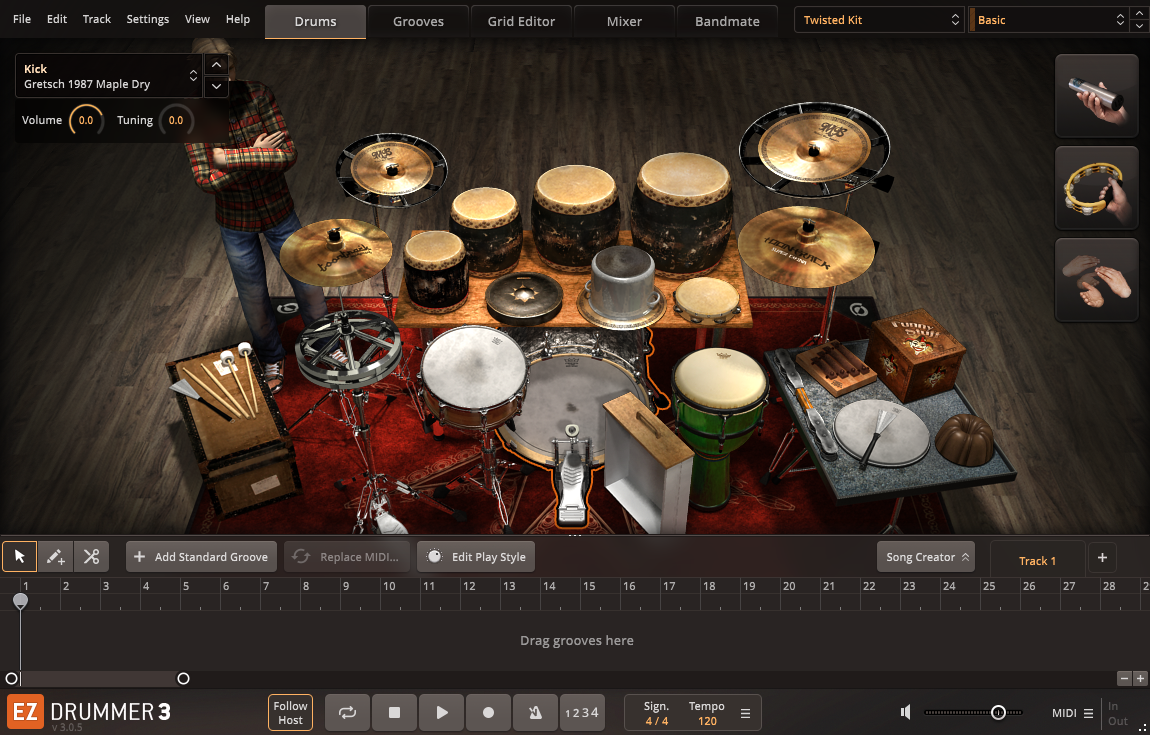Select the pencil draw tool
Viewport: 1150px width, 735px height.
[56, 557]
